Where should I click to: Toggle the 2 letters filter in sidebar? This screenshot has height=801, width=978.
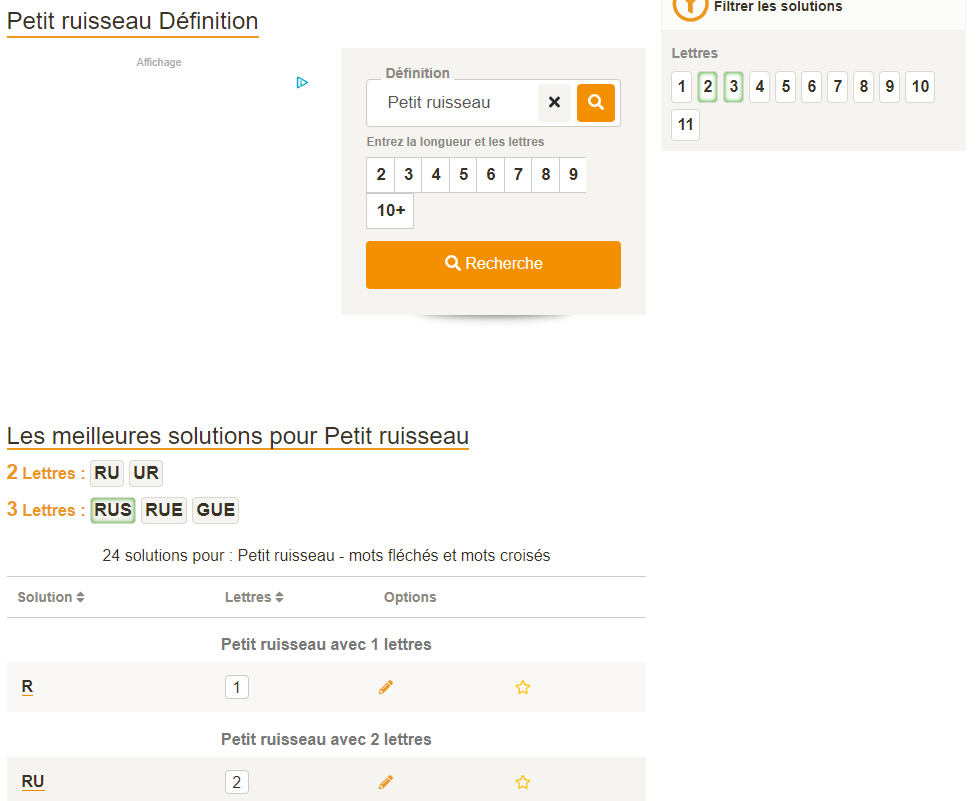(x=708, y=87)
